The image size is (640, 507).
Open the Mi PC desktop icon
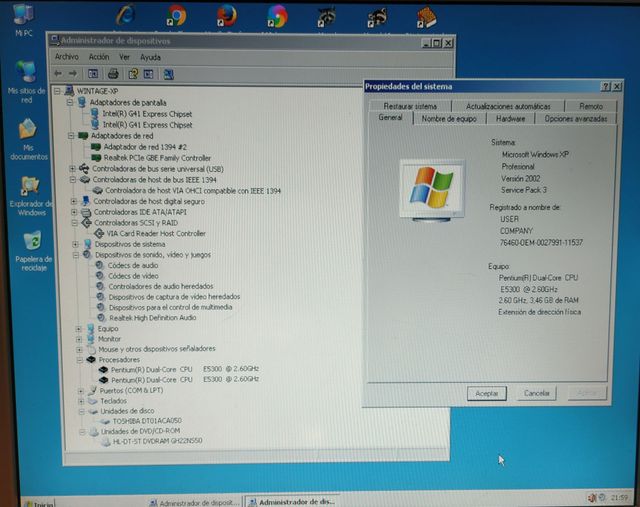point(24,20)
